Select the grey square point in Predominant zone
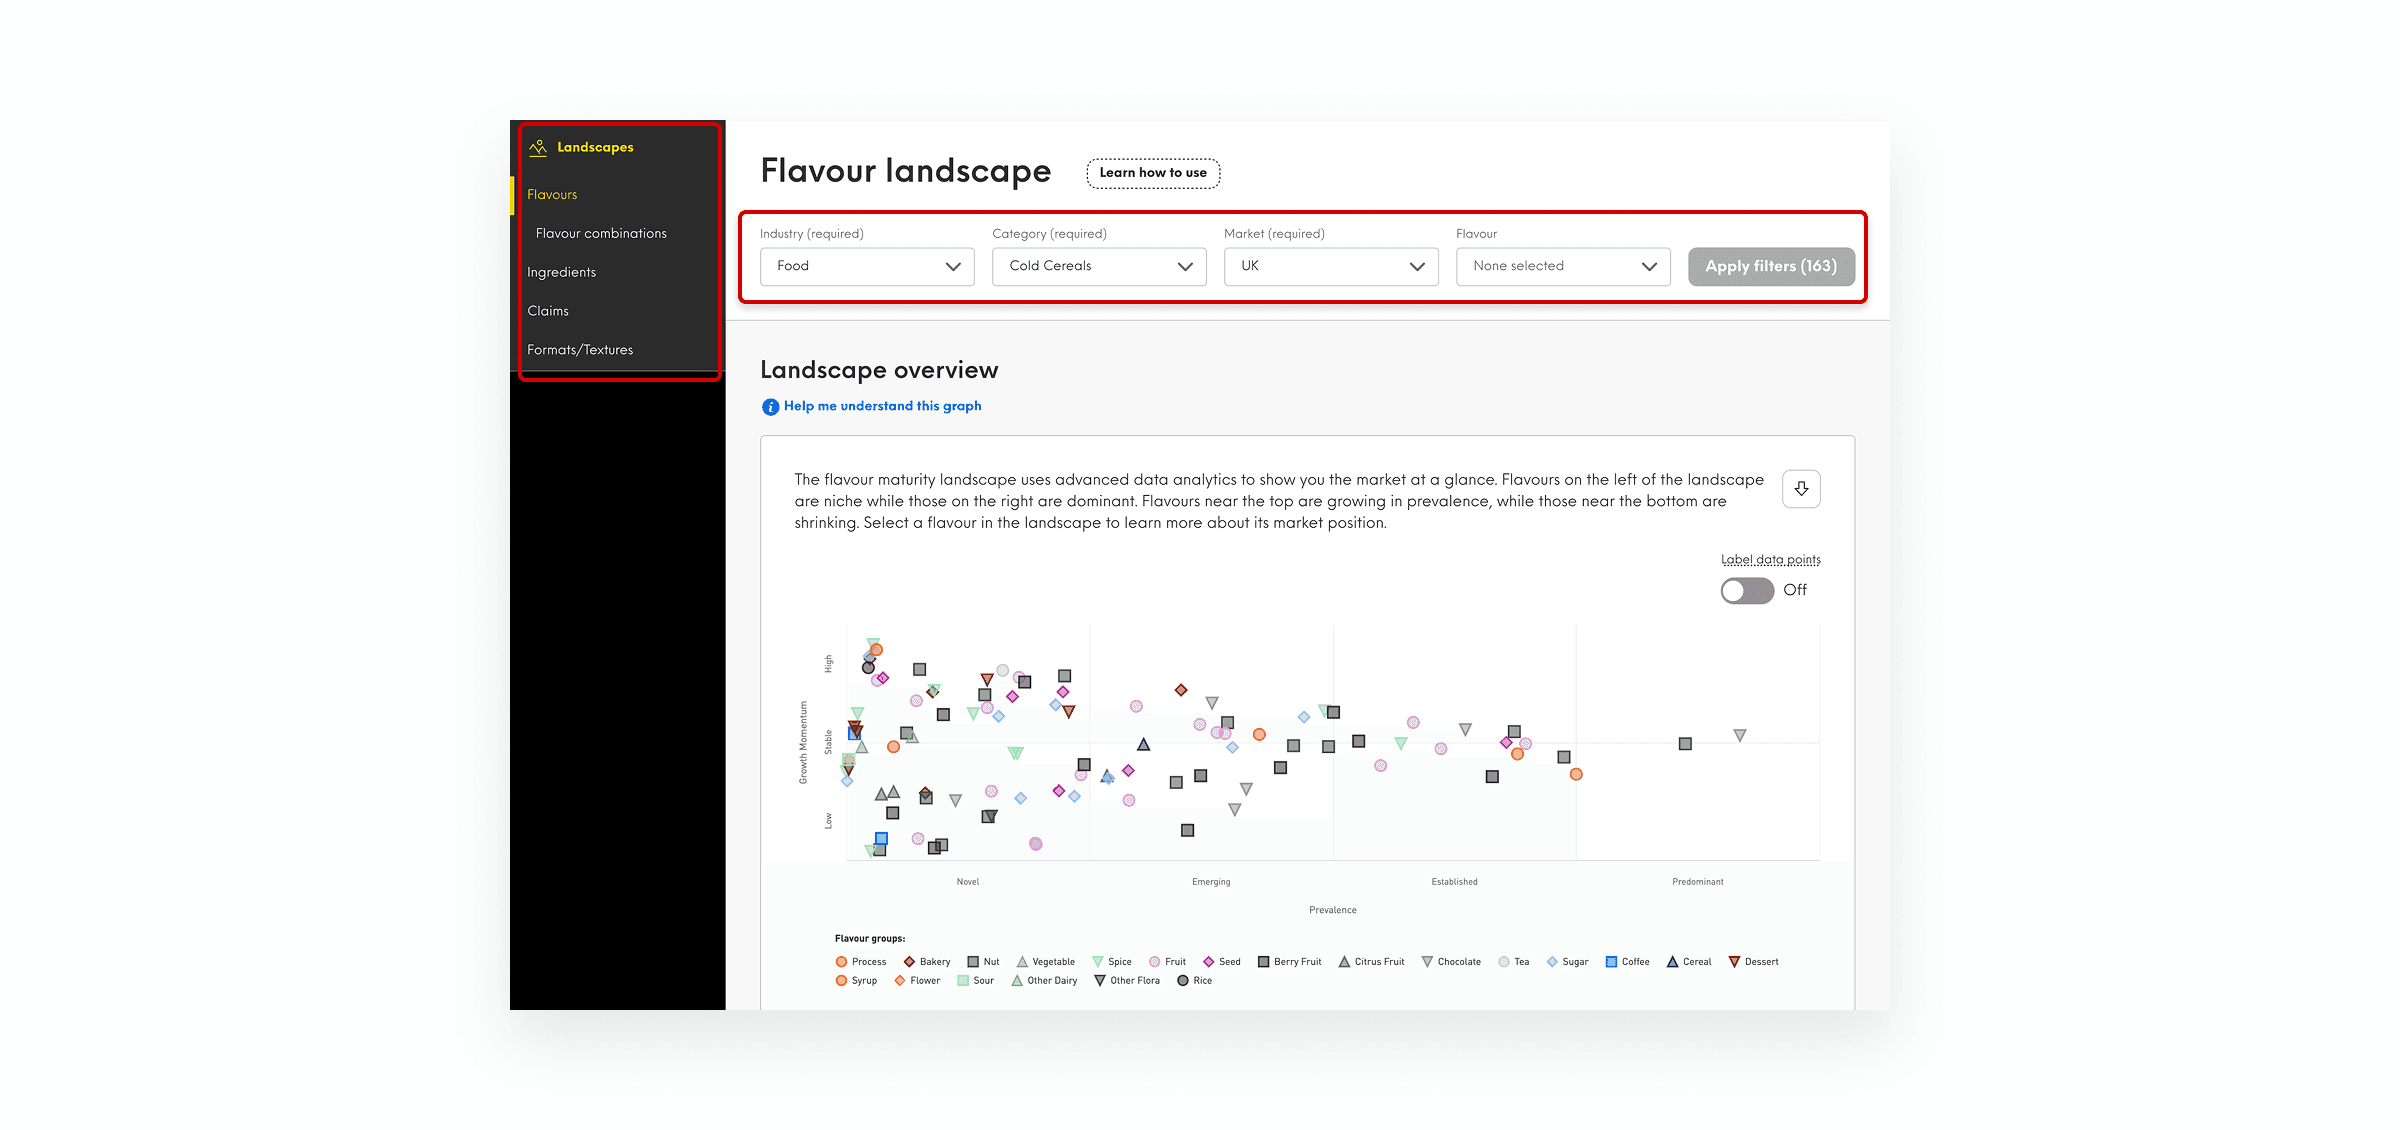This screenshot has width=2400, height=1130. (1685, 744)
